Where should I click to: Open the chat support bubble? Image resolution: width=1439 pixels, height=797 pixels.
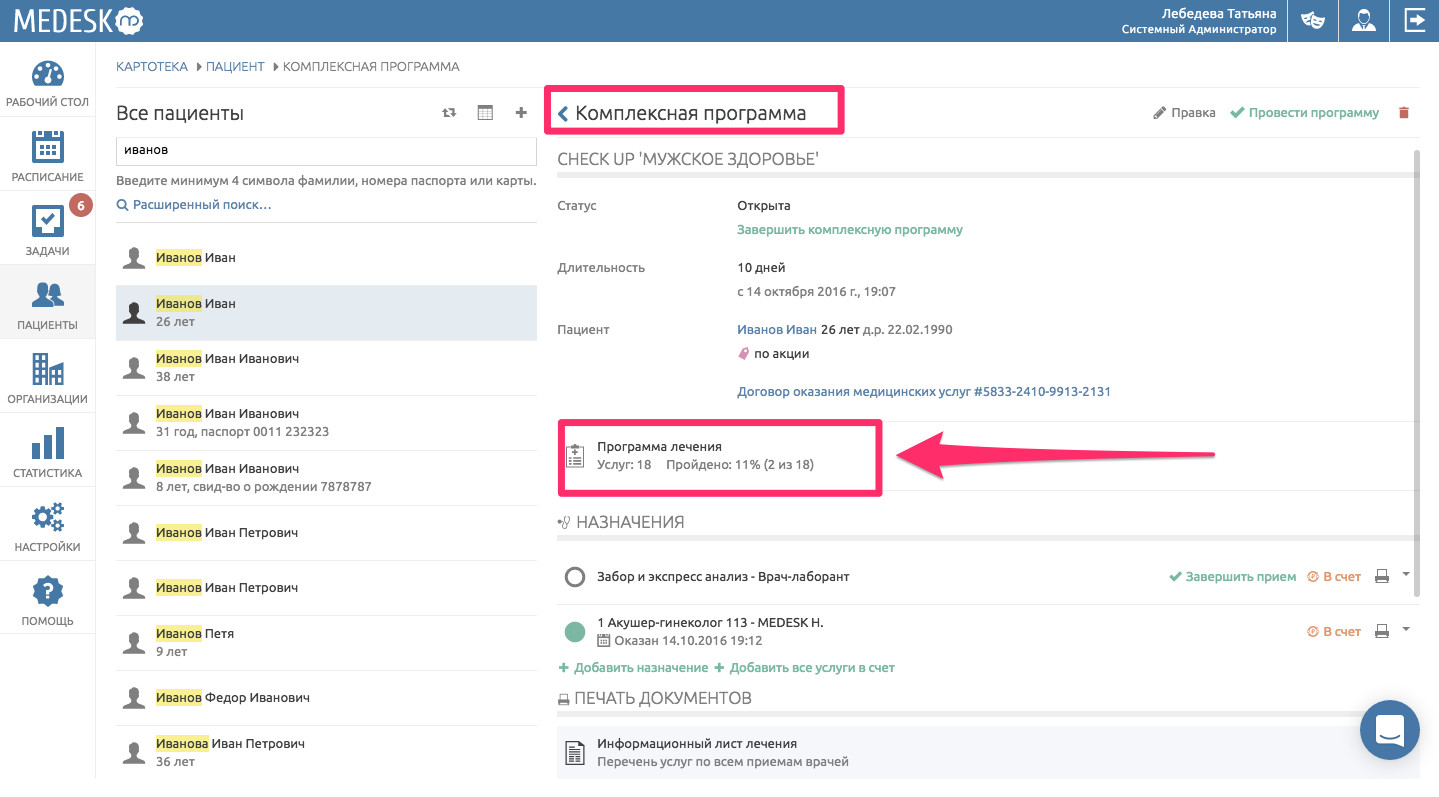pyautogui.click(x=1389, y=729)
